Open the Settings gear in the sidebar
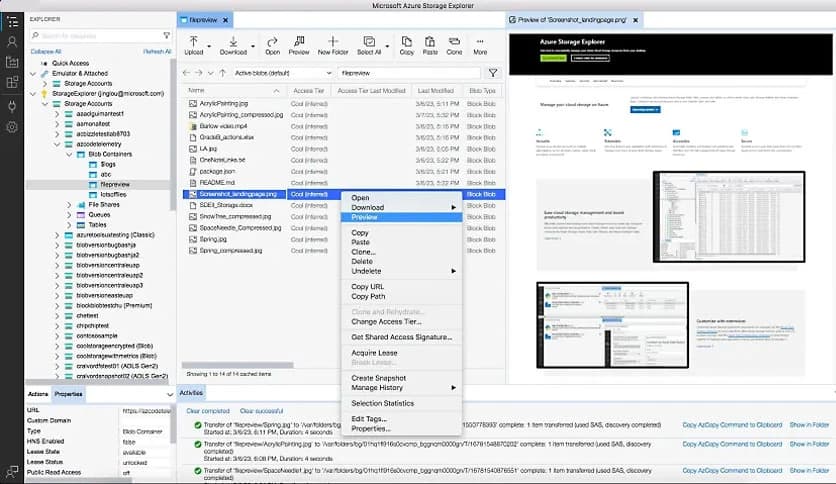836x484 pixels. coord(12,127)
